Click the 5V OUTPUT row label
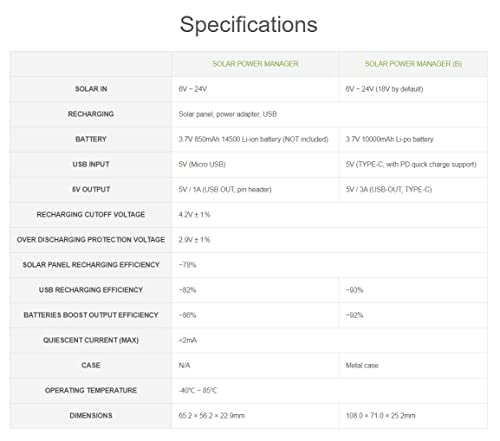This screenshot has height=441, width=500. tap(91, 189)
